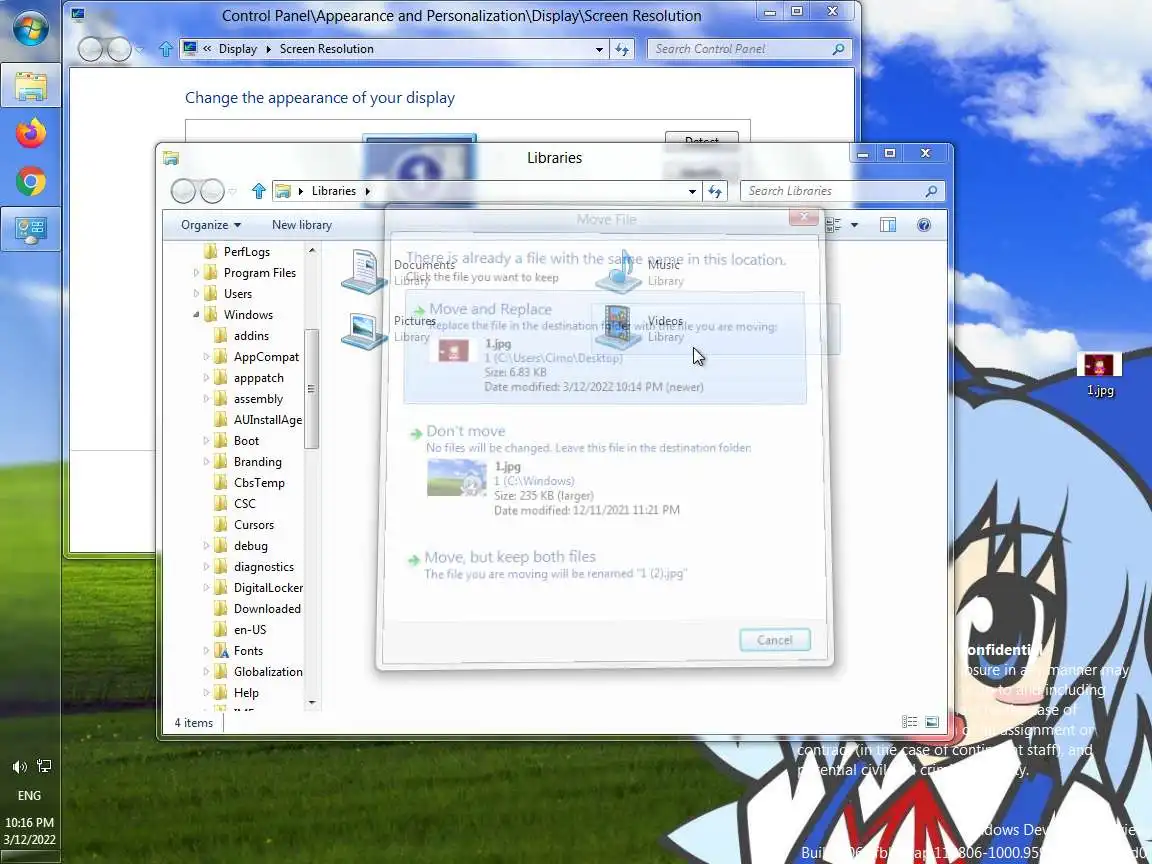1152x864 pixels.
Task: Expand the apppatch folder node
Action: (x=206, y=378)
